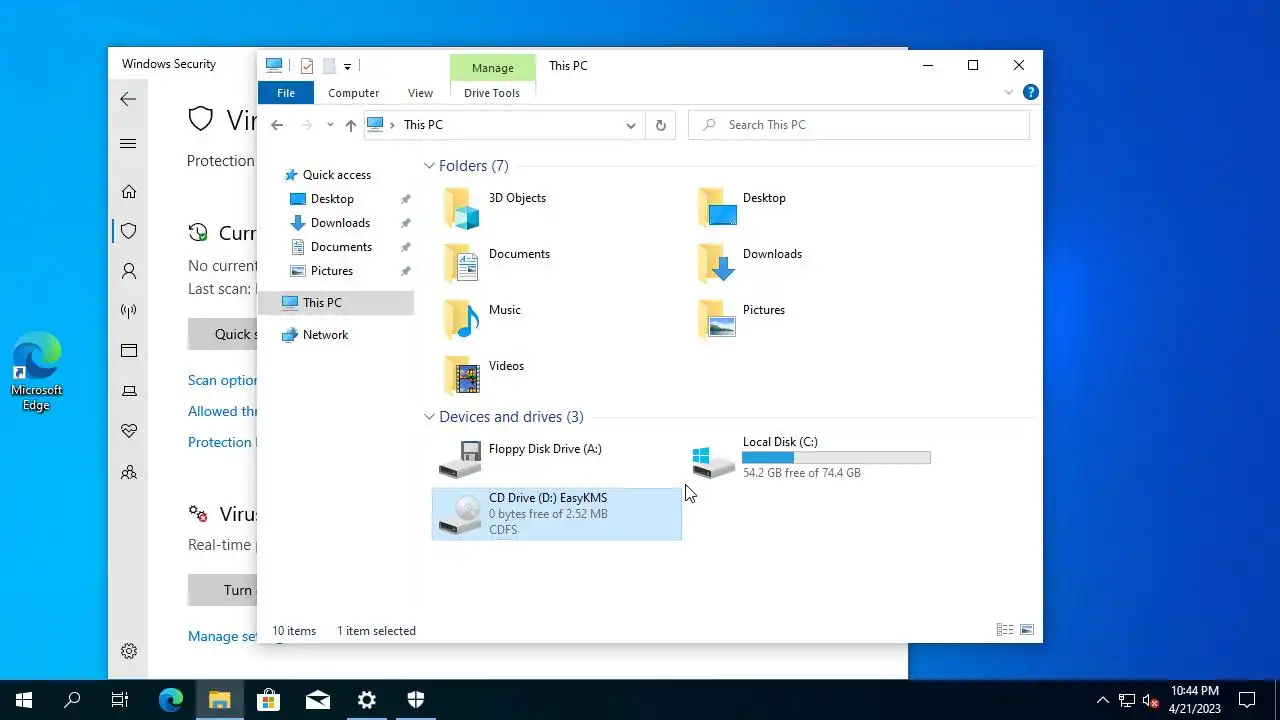Refresh the This PC view
Image resolution: width=1280 pixels, height=720 pixels.
click(x=660, y=125)
